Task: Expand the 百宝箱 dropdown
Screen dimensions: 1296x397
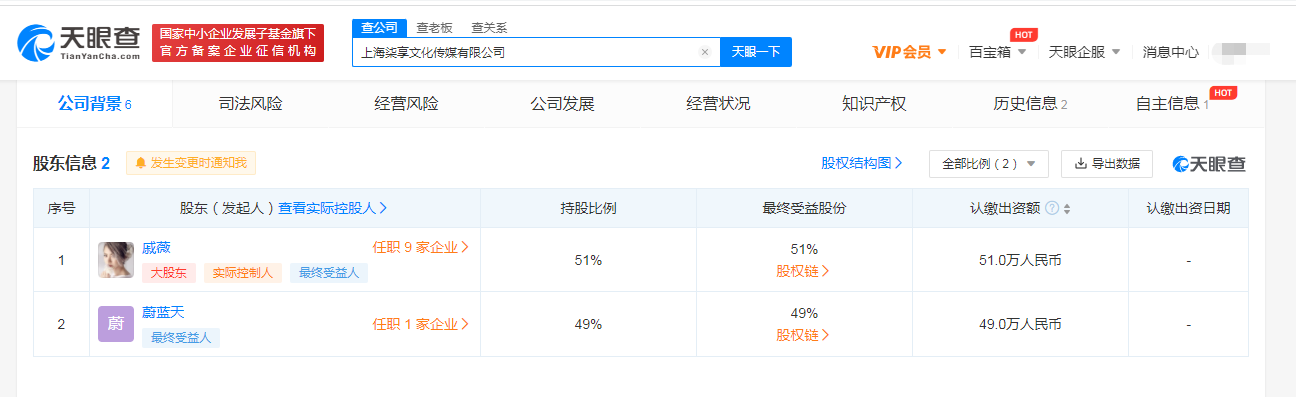Action: 998,52
